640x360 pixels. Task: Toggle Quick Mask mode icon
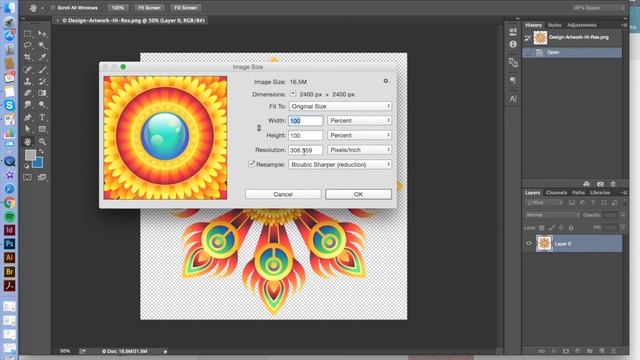coord(27,177)
